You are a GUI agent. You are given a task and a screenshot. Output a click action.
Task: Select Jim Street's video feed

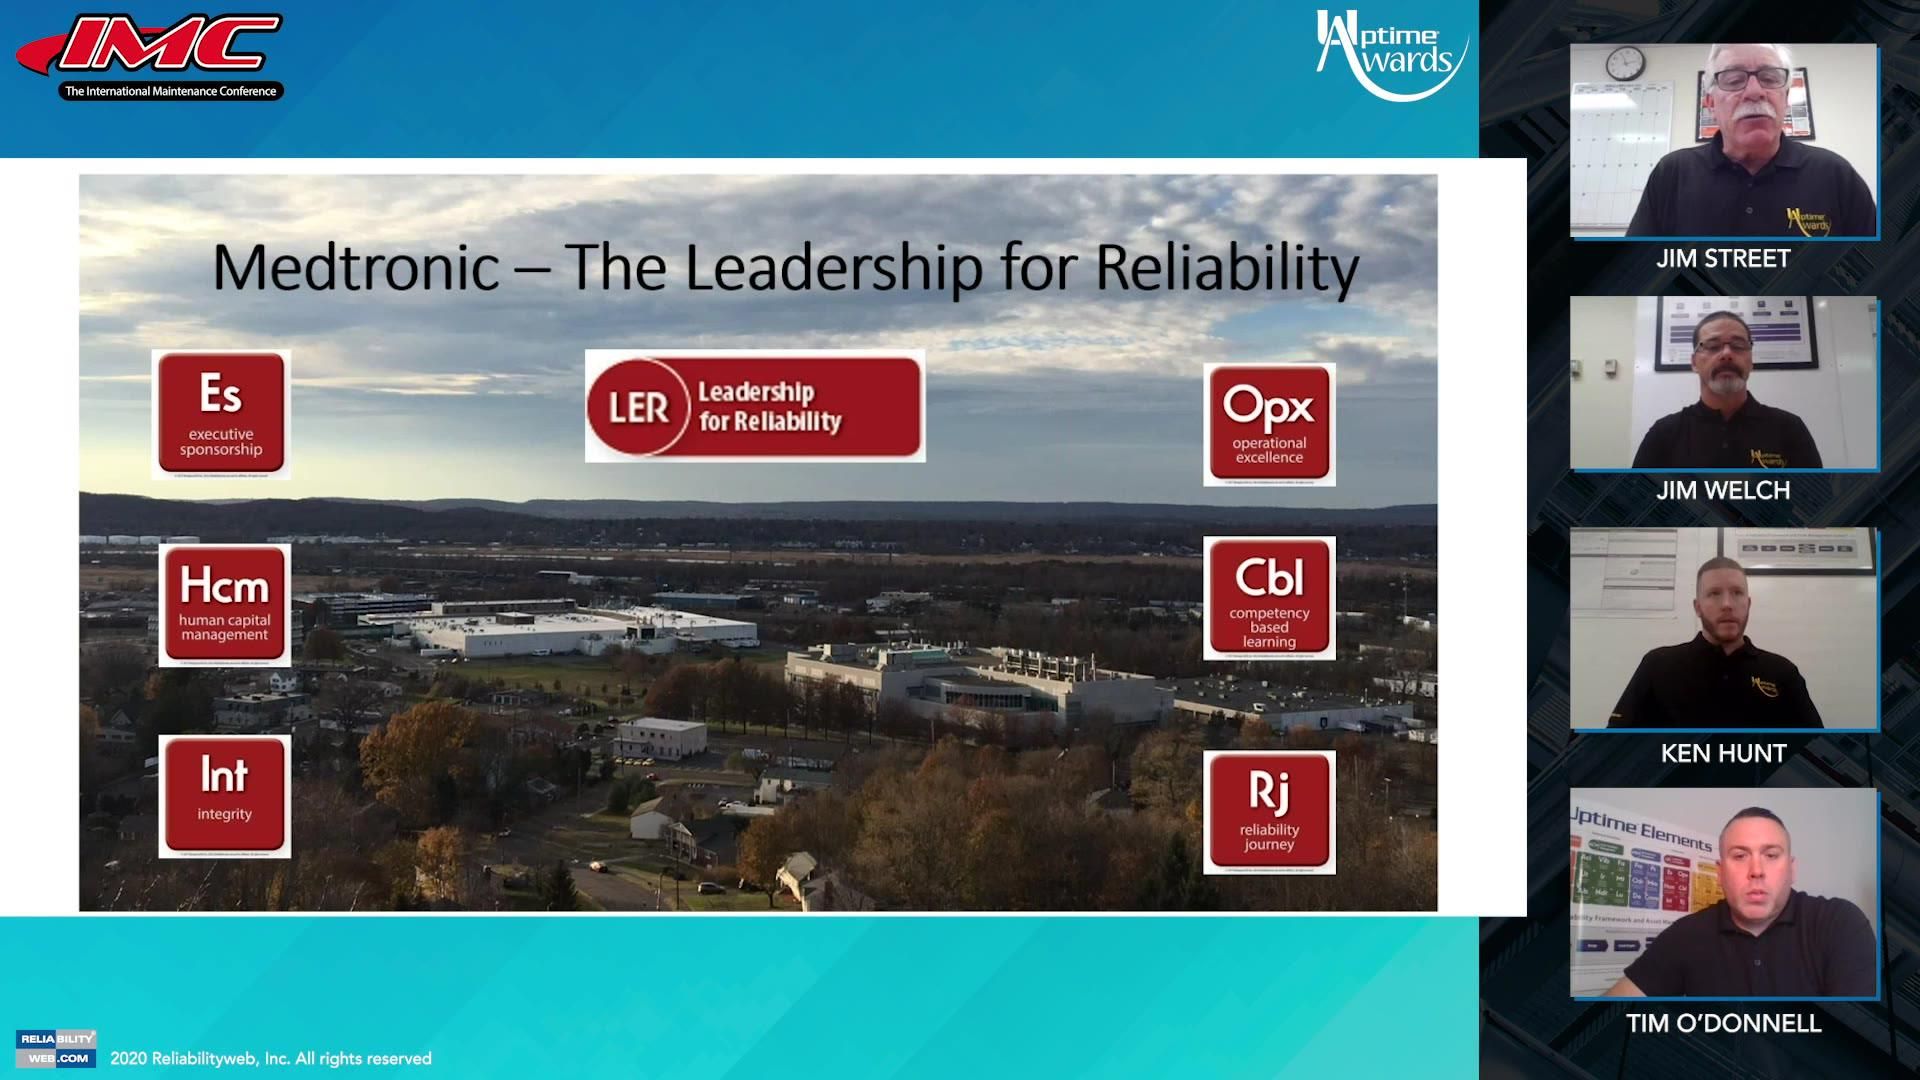tap(1722, 140)
